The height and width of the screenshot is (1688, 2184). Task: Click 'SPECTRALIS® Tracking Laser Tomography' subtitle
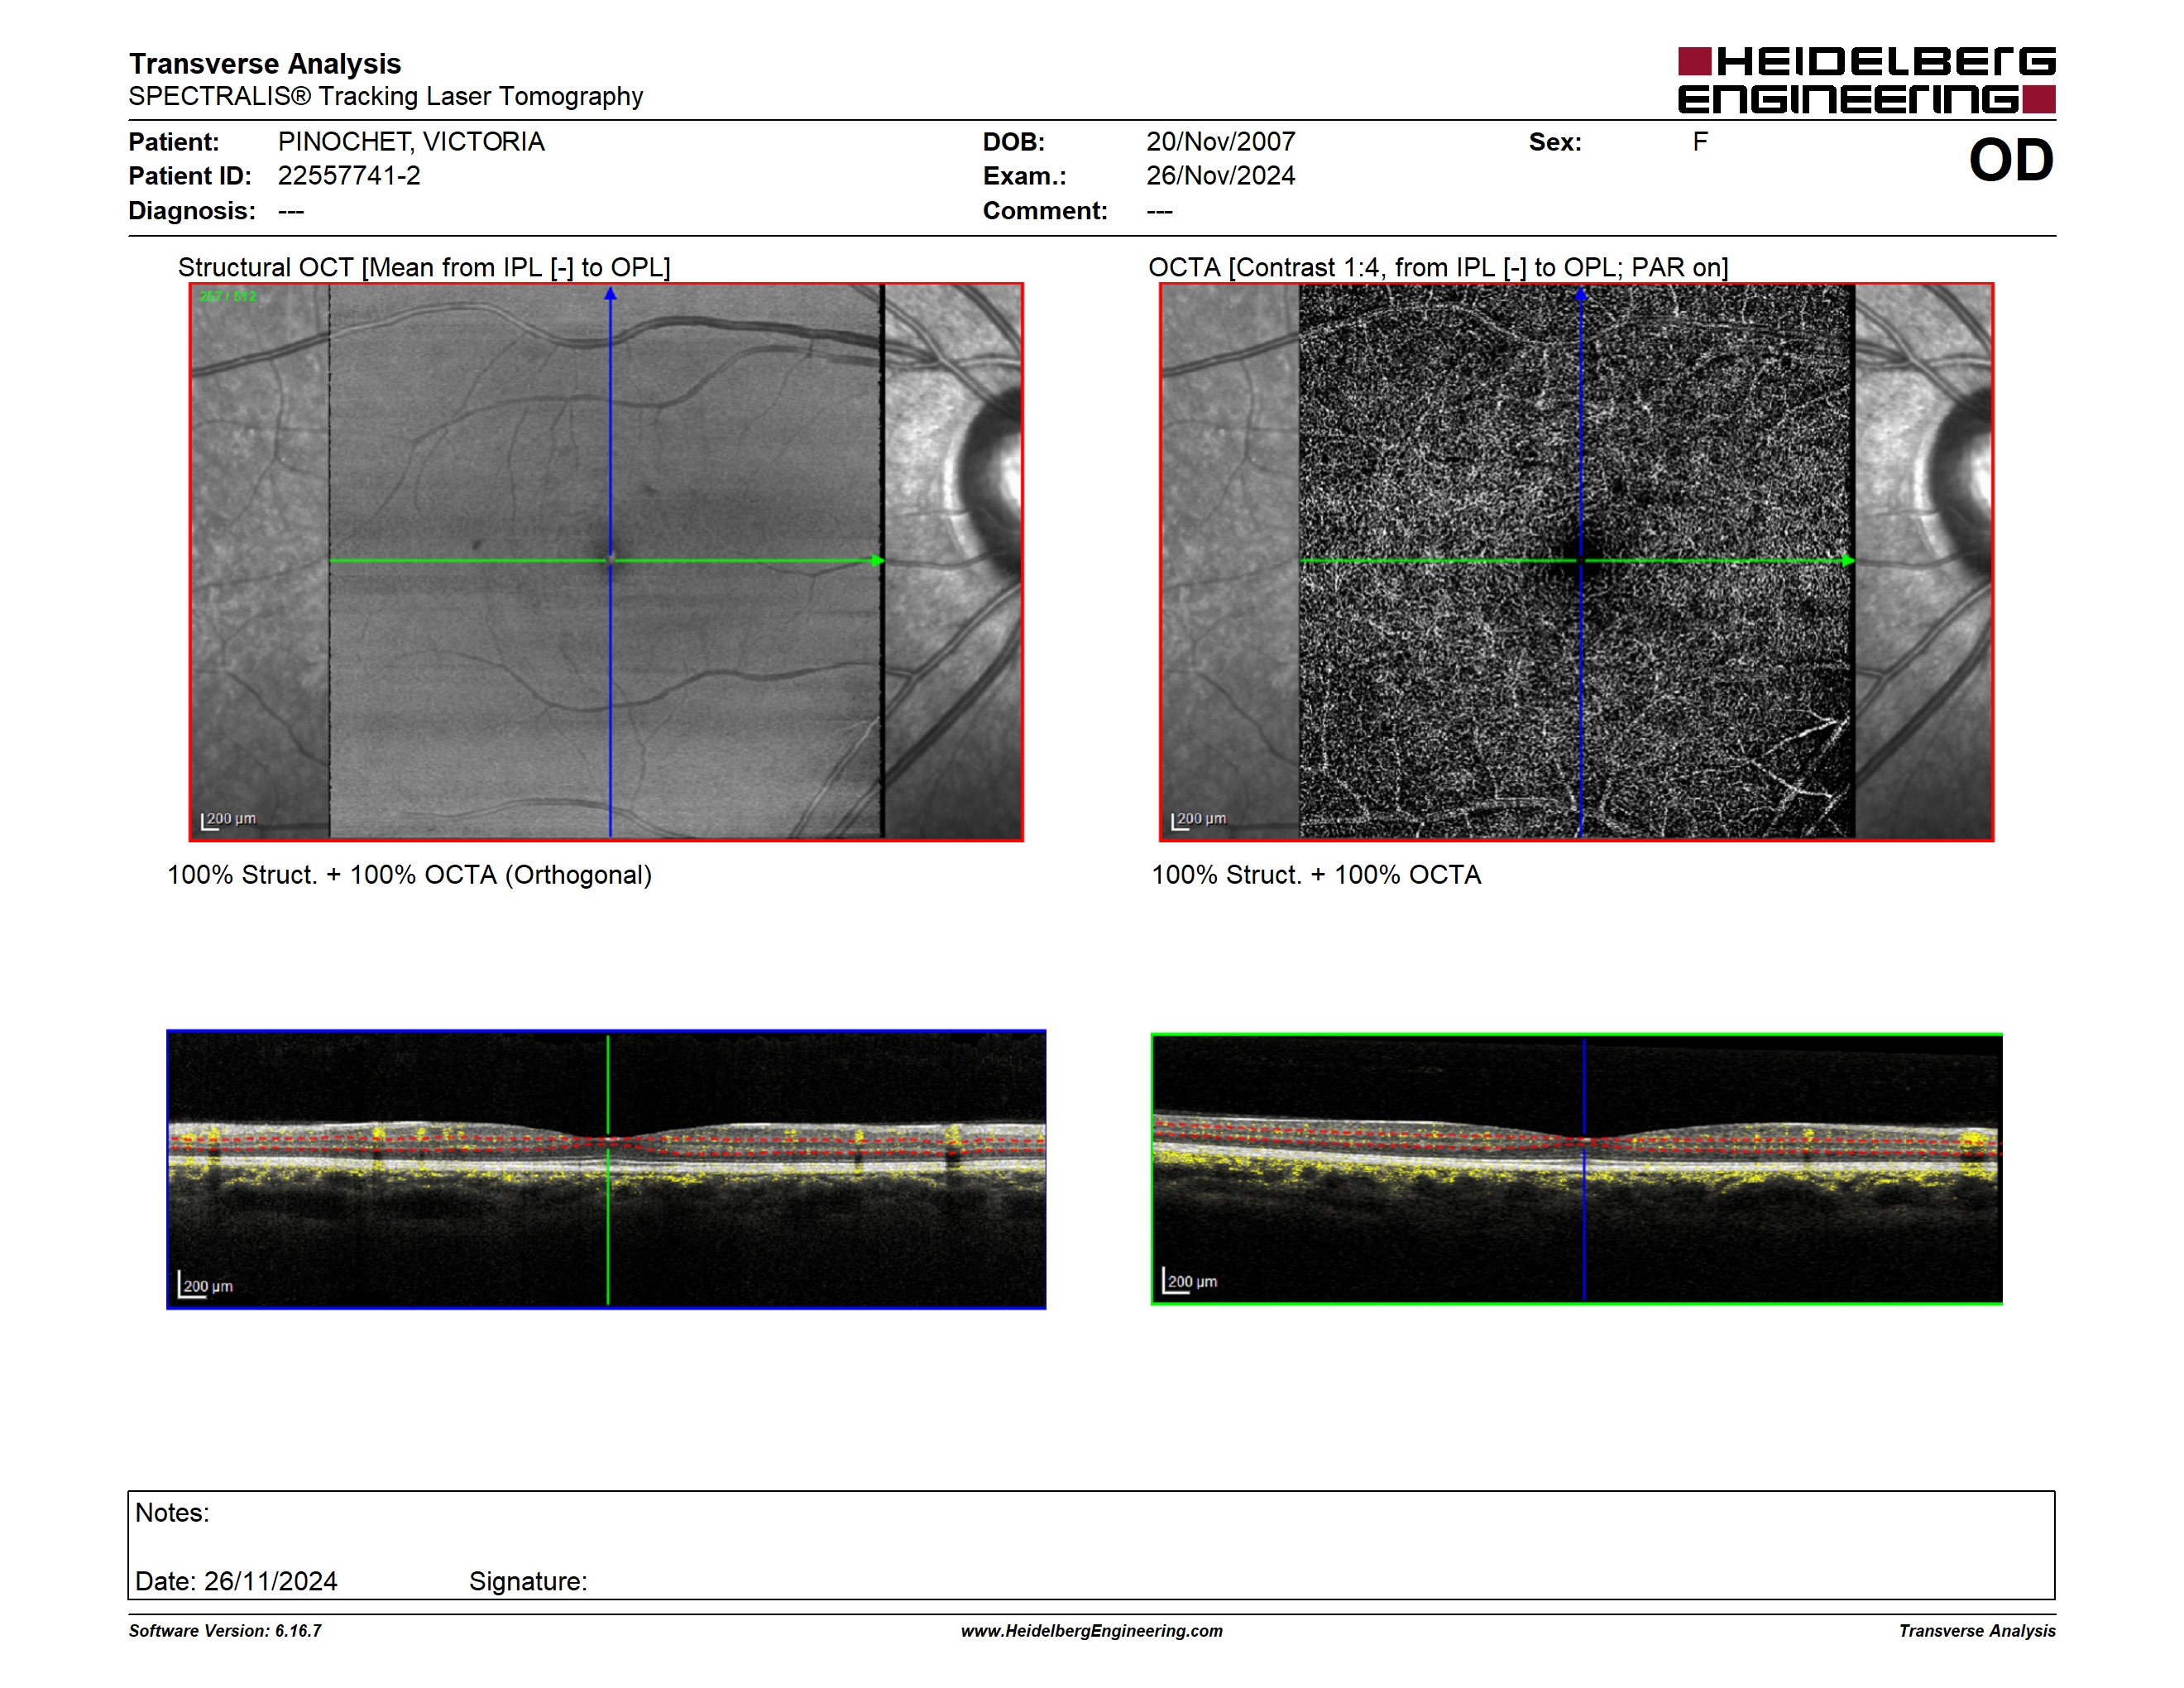[x=386, y=97]
